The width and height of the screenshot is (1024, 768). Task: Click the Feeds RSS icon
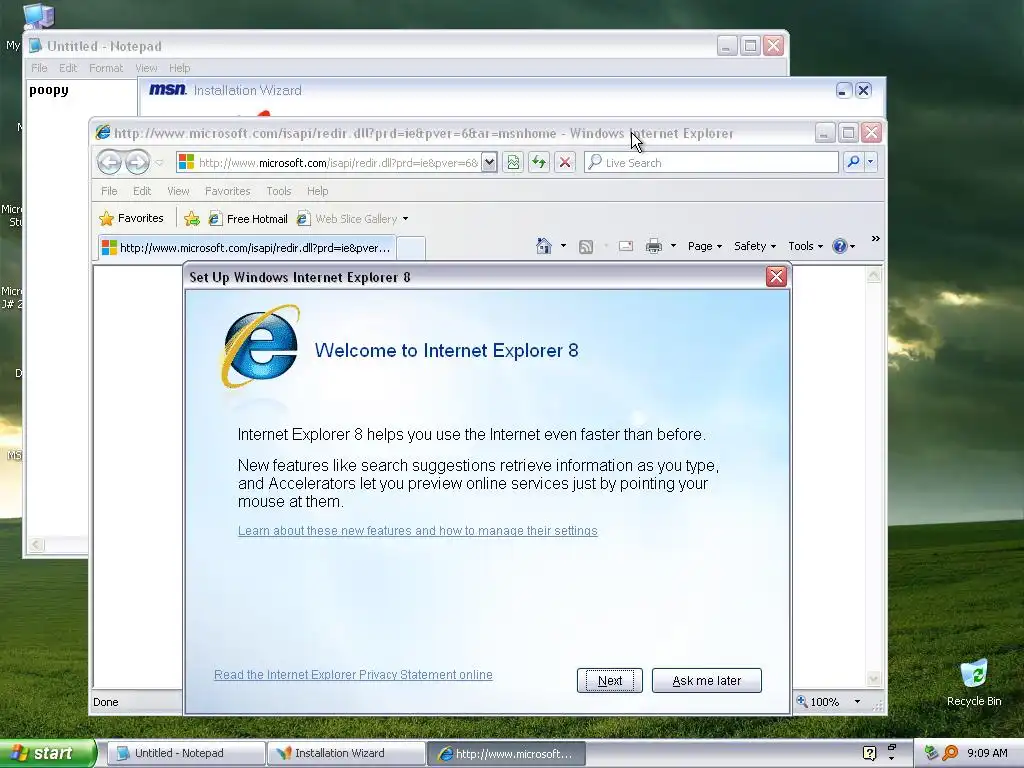[x=586, y=246]
